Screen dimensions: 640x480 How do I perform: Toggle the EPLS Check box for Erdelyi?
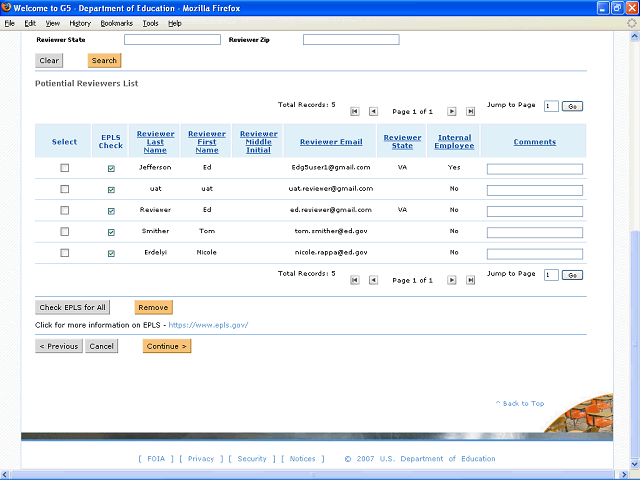(111, 253)
